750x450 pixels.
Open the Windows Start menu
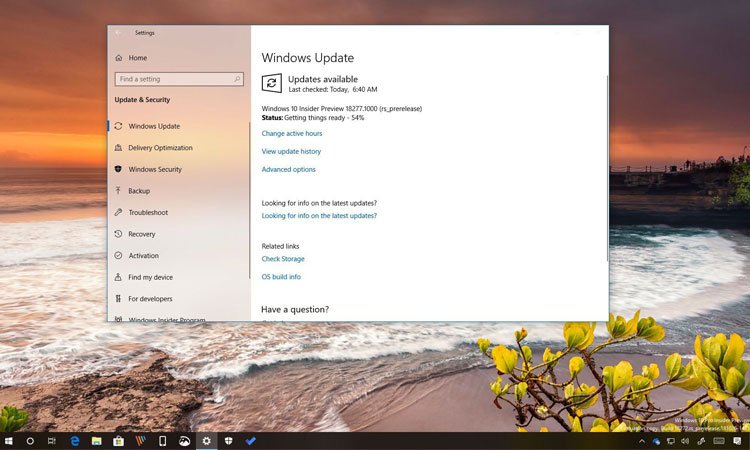tap(9, 440)
